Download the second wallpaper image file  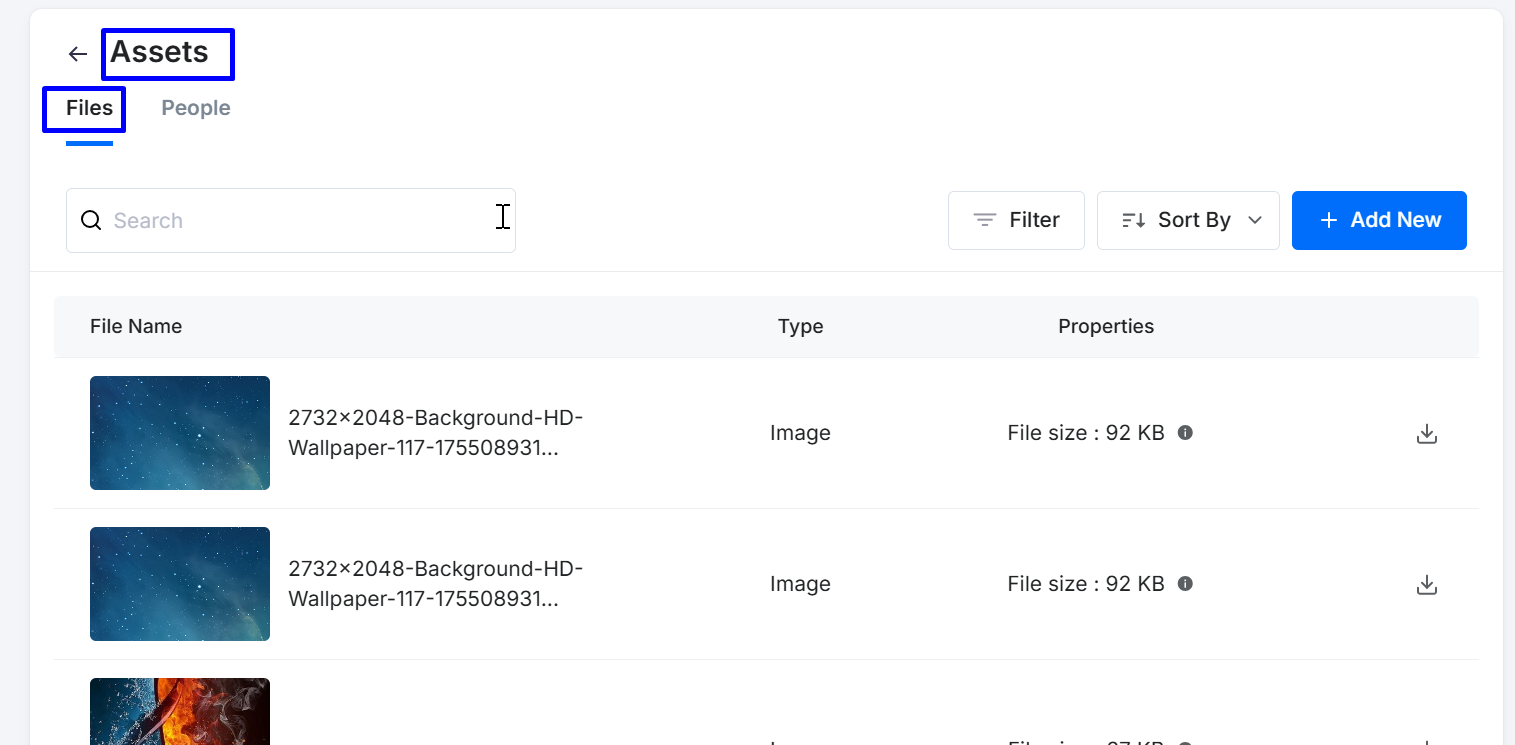pyautogui.click(x=1426, y=585)
